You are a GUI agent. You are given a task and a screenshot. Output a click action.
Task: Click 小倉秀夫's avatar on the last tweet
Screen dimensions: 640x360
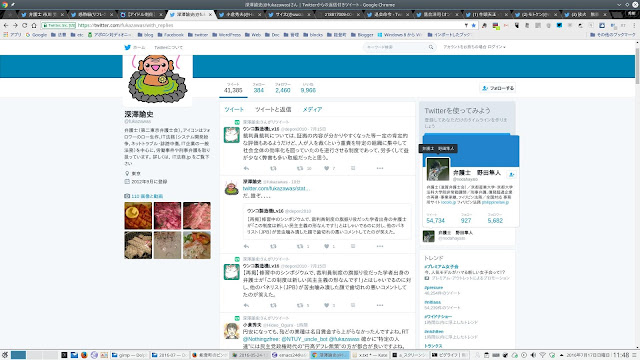coord(231,331)
